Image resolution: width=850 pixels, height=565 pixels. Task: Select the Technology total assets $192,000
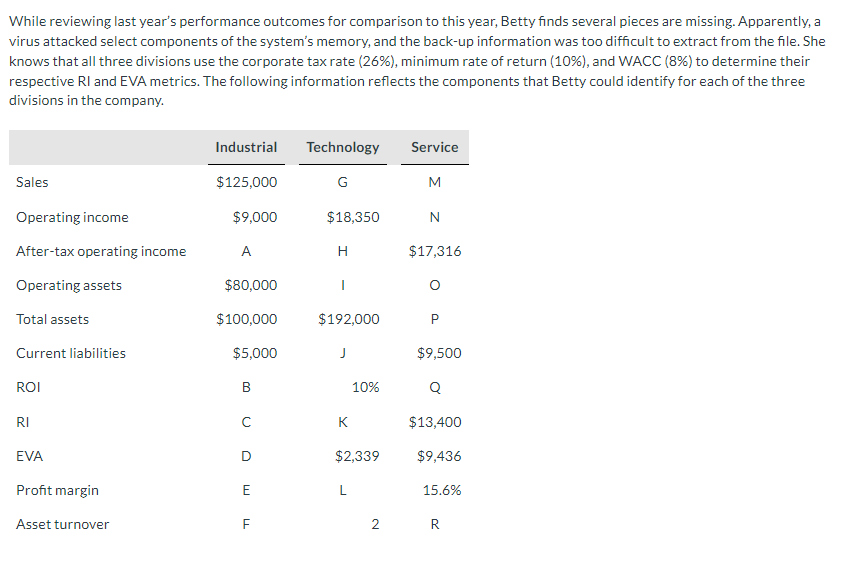[349, 319]
